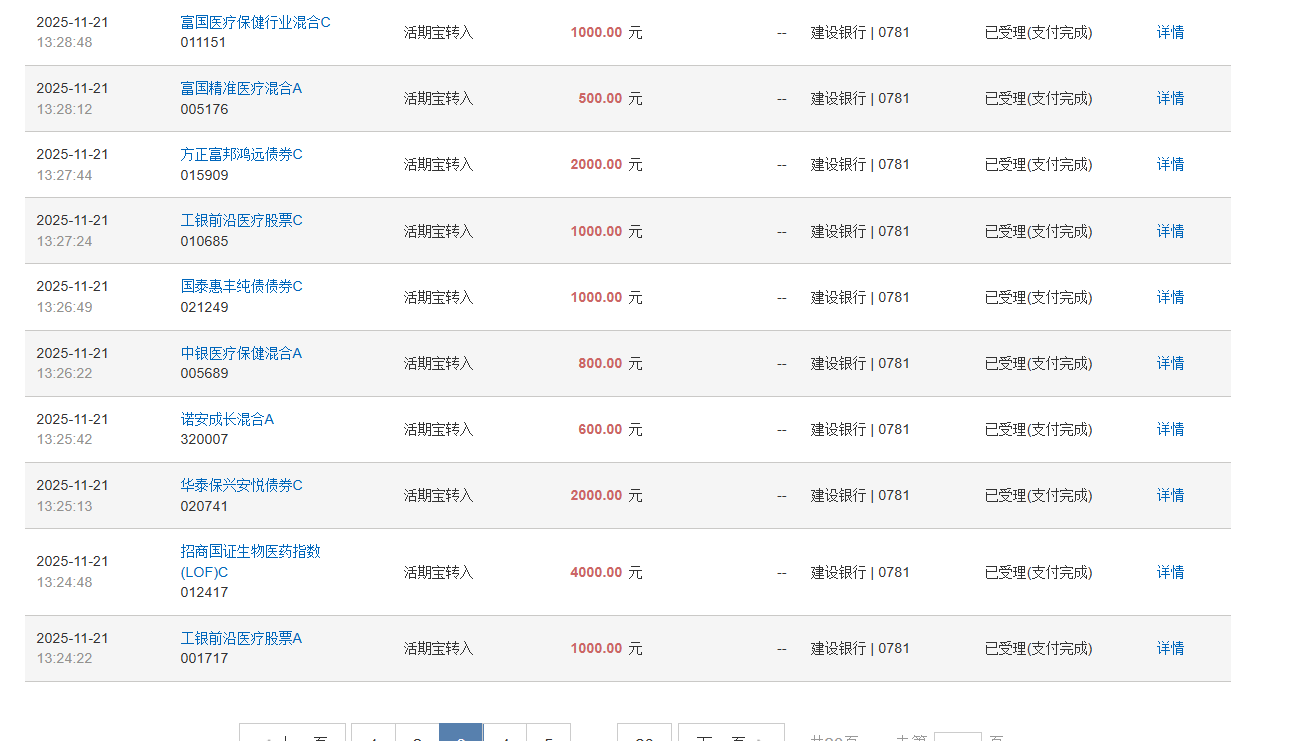This screenshot has height=741, width=1299.
Task: Click 1000.00 amount in 工银前沿医疗股票A row
Action: [596, 648]
